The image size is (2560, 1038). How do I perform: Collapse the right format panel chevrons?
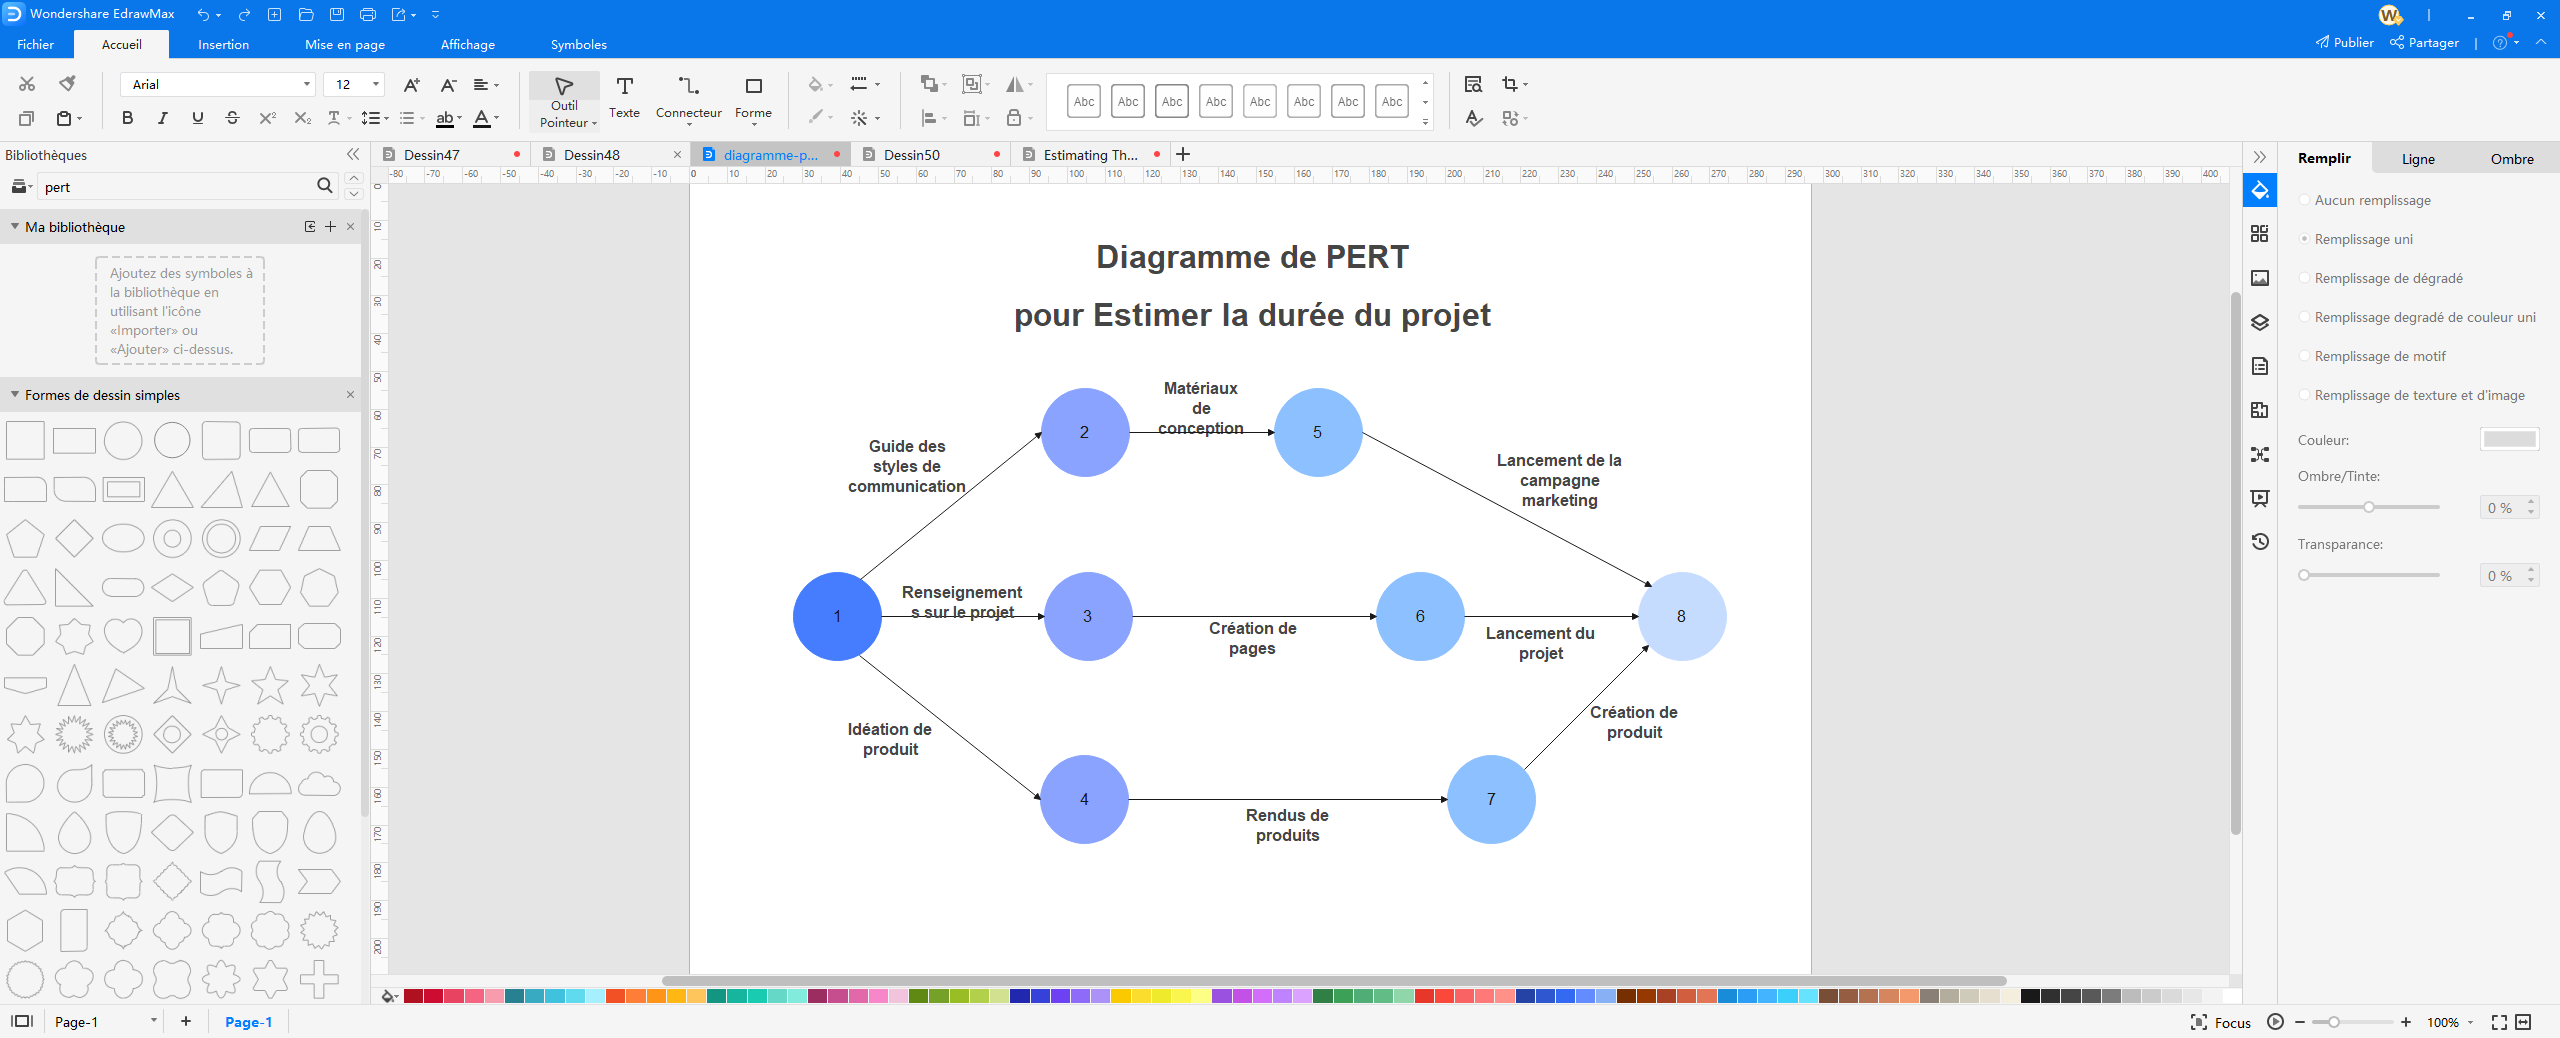coord(2260,157)
